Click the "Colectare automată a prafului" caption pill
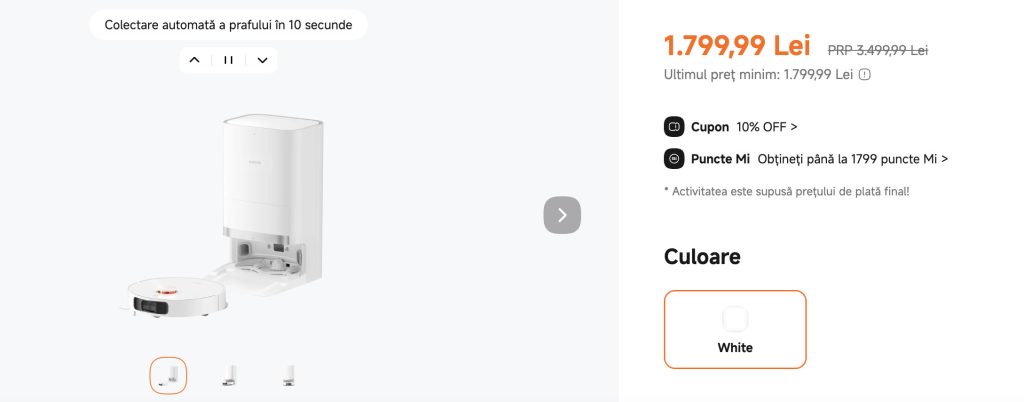Viewport: 1024px width, 402px height. (x=228, y=24)
